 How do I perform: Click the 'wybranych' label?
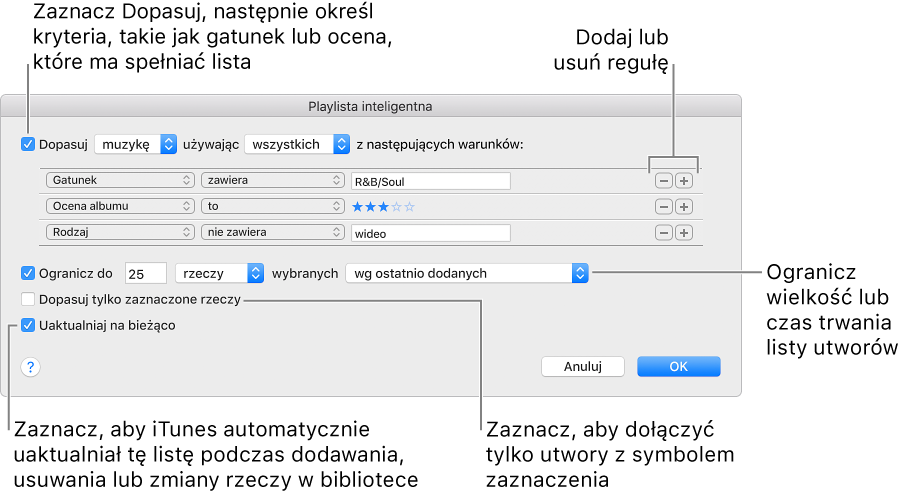[x=305, y=273]
